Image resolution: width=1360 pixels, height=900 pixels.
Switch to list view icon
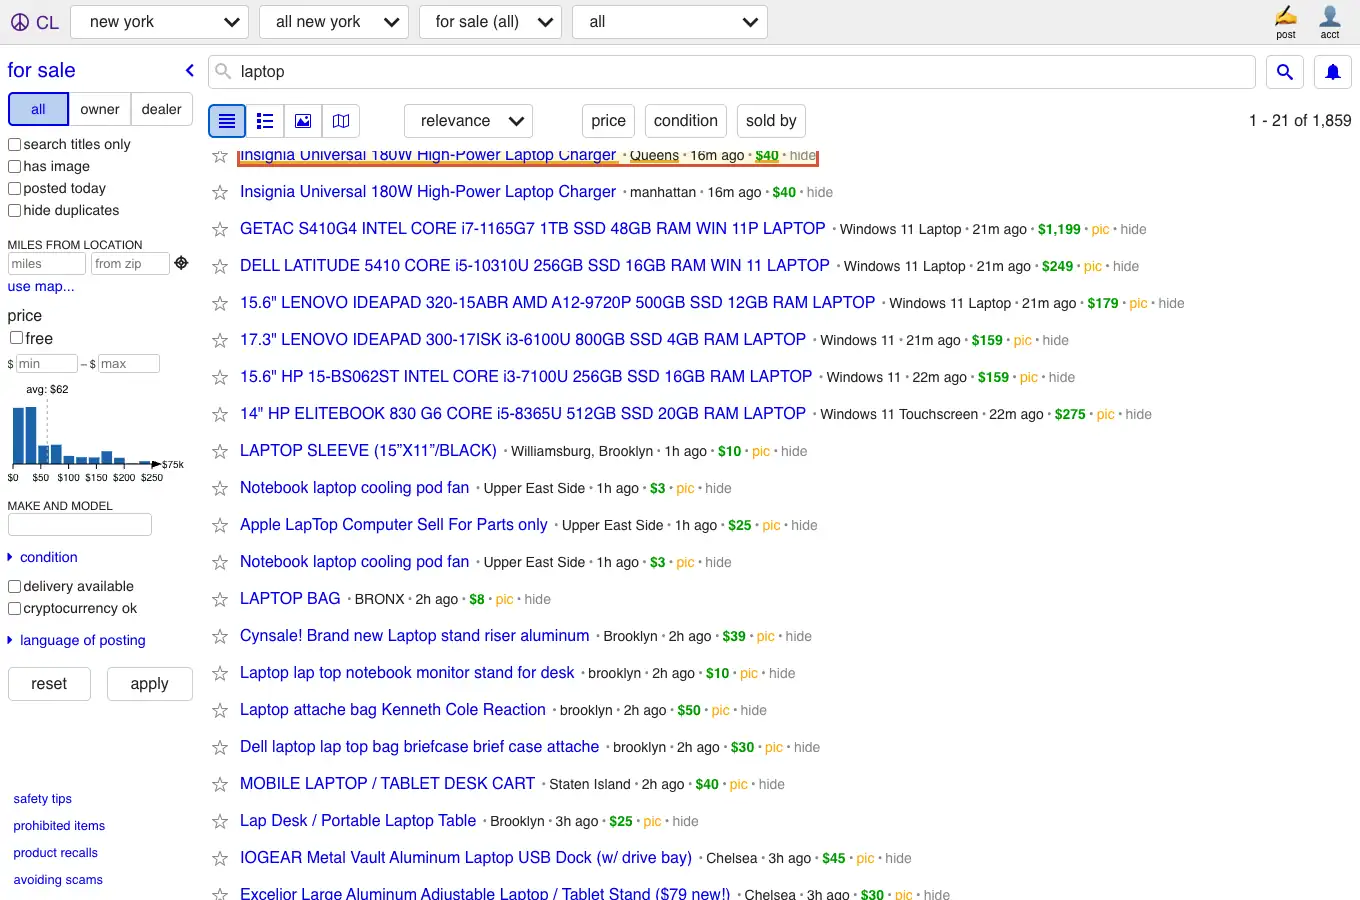[227, 121]
